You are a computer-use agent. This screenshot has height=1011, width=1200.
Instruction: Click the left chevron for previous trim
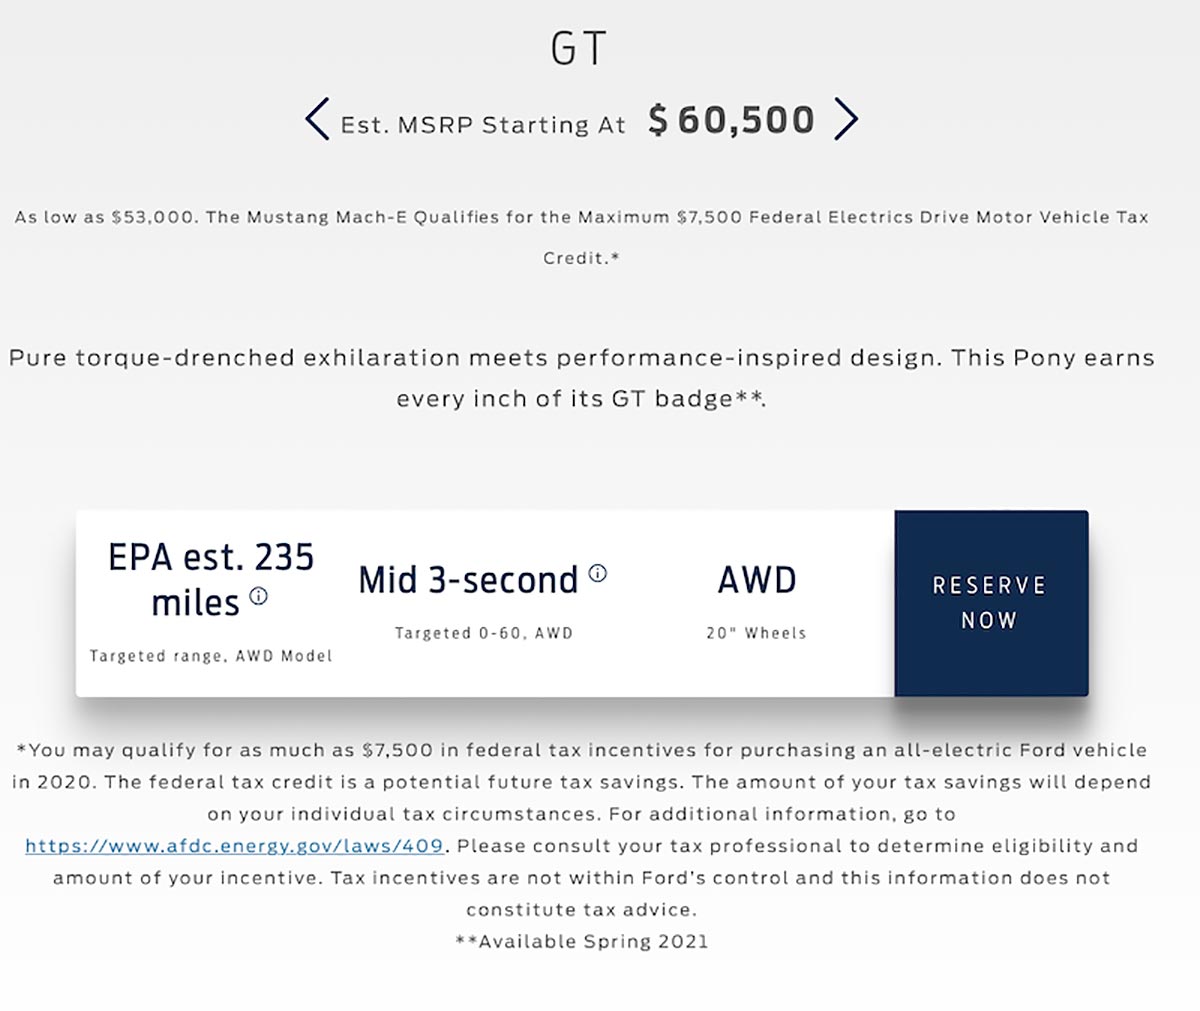[x=317, y=119]
